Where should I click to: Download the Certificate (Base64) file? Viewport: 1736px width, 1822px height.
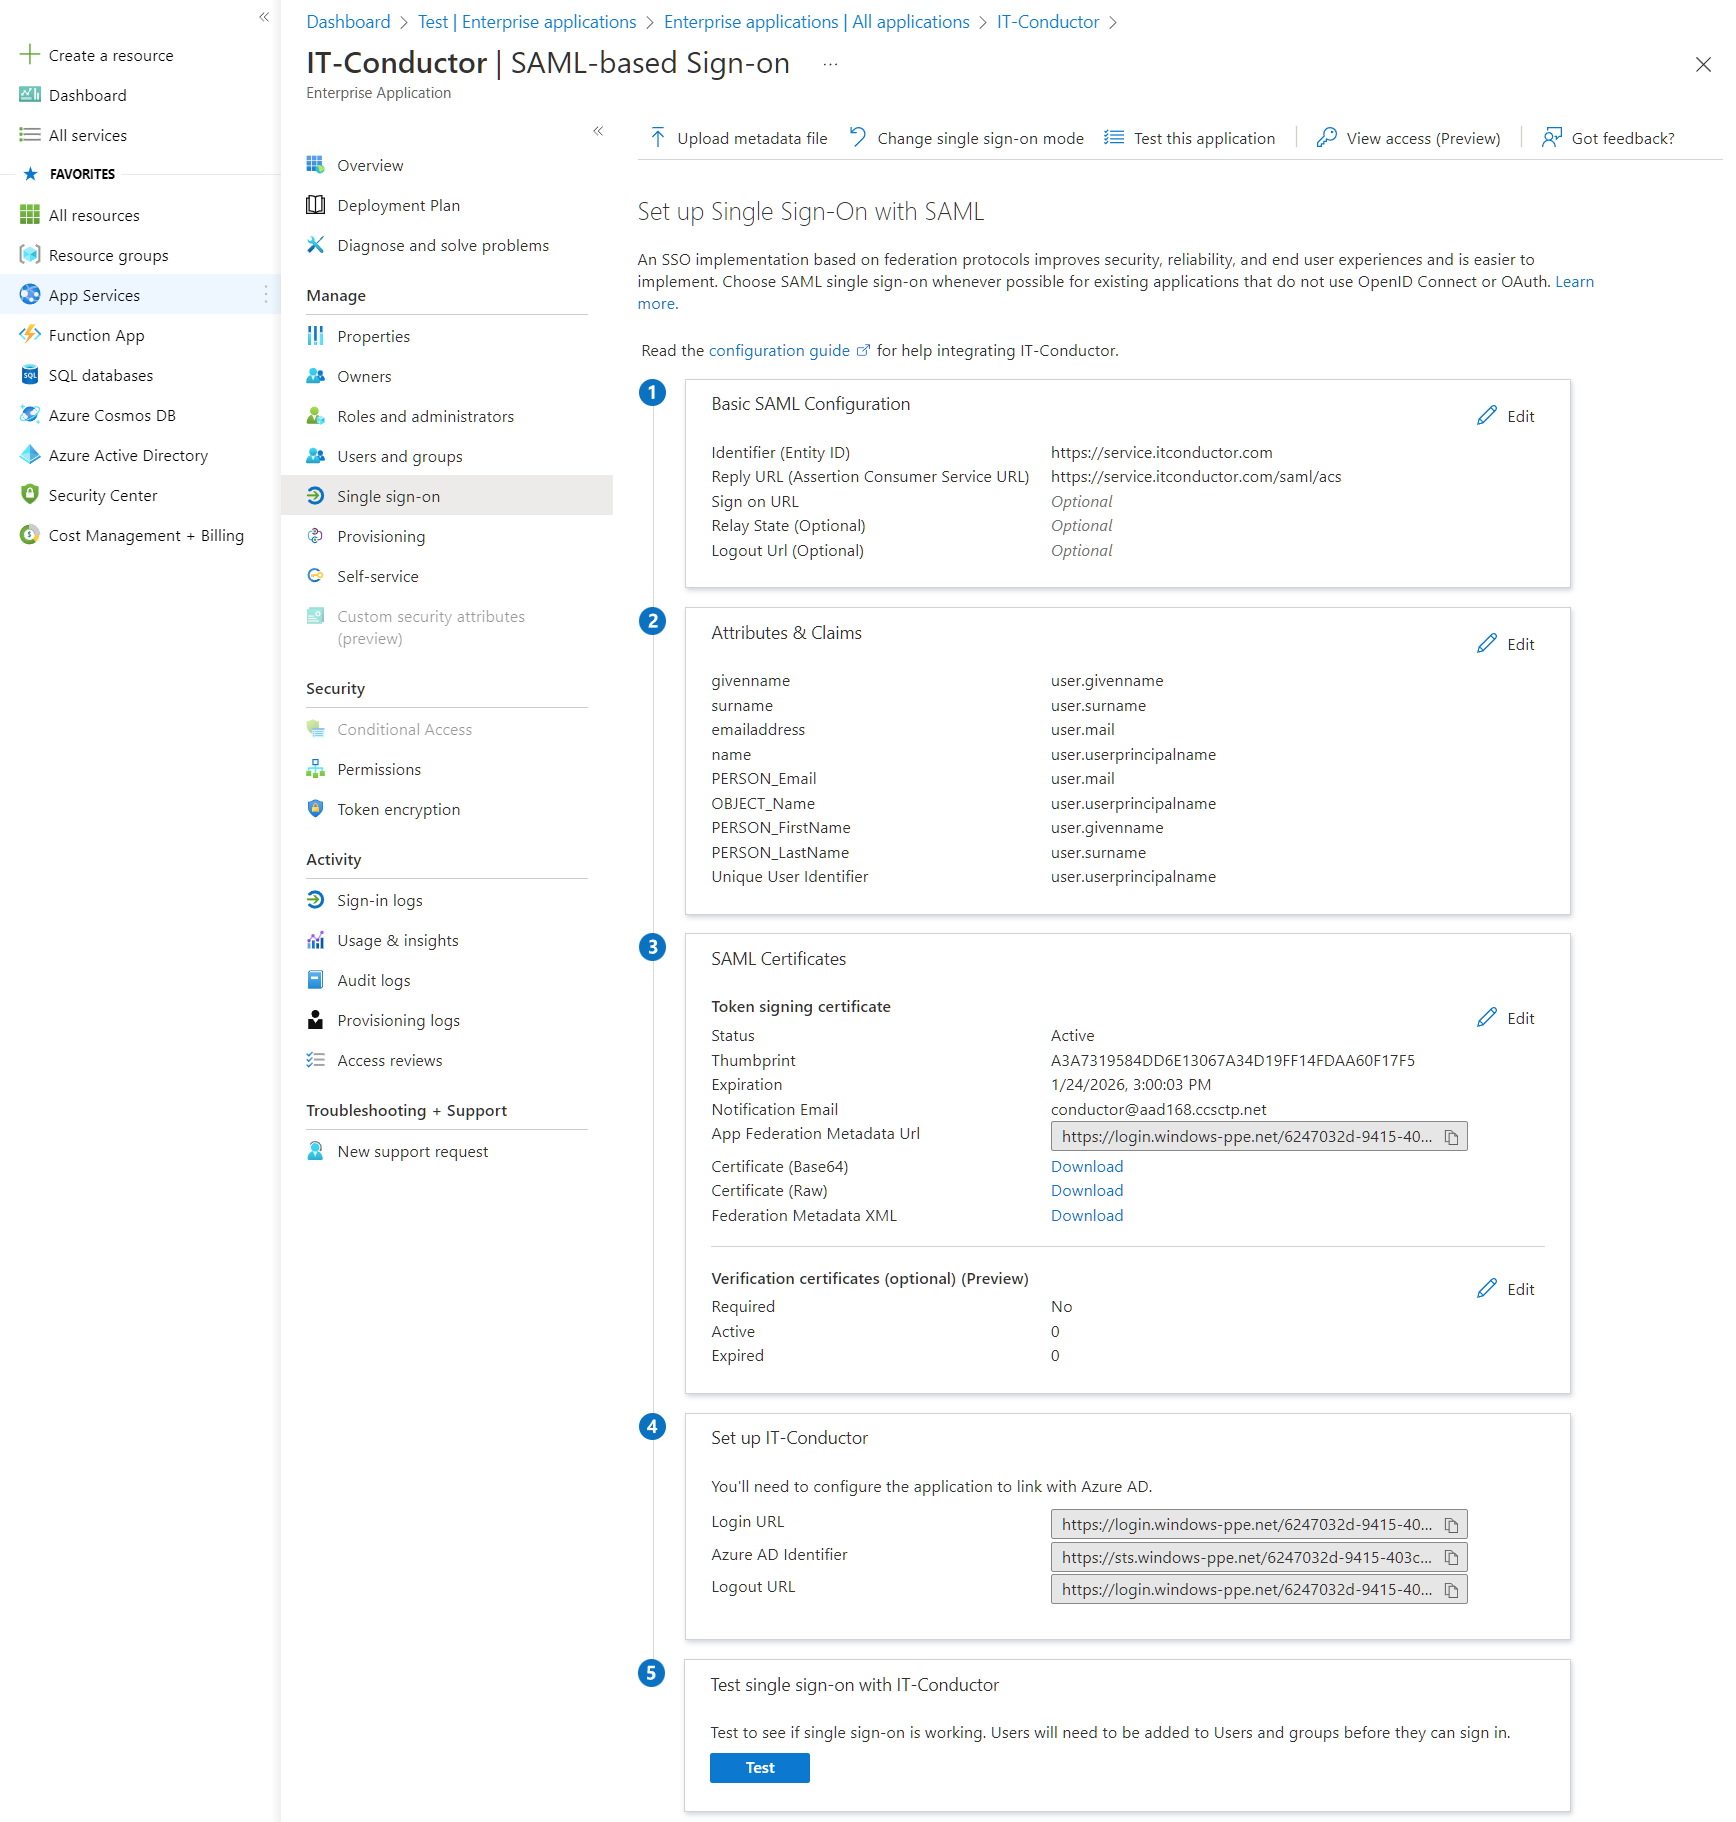tap(1086, 1166)
